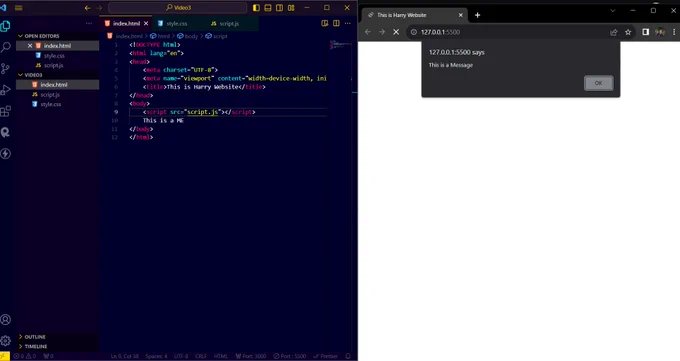Go forward with VS Code navigation arrow
This screenshot has width=680, height=361.
click(x=99, y=8)
